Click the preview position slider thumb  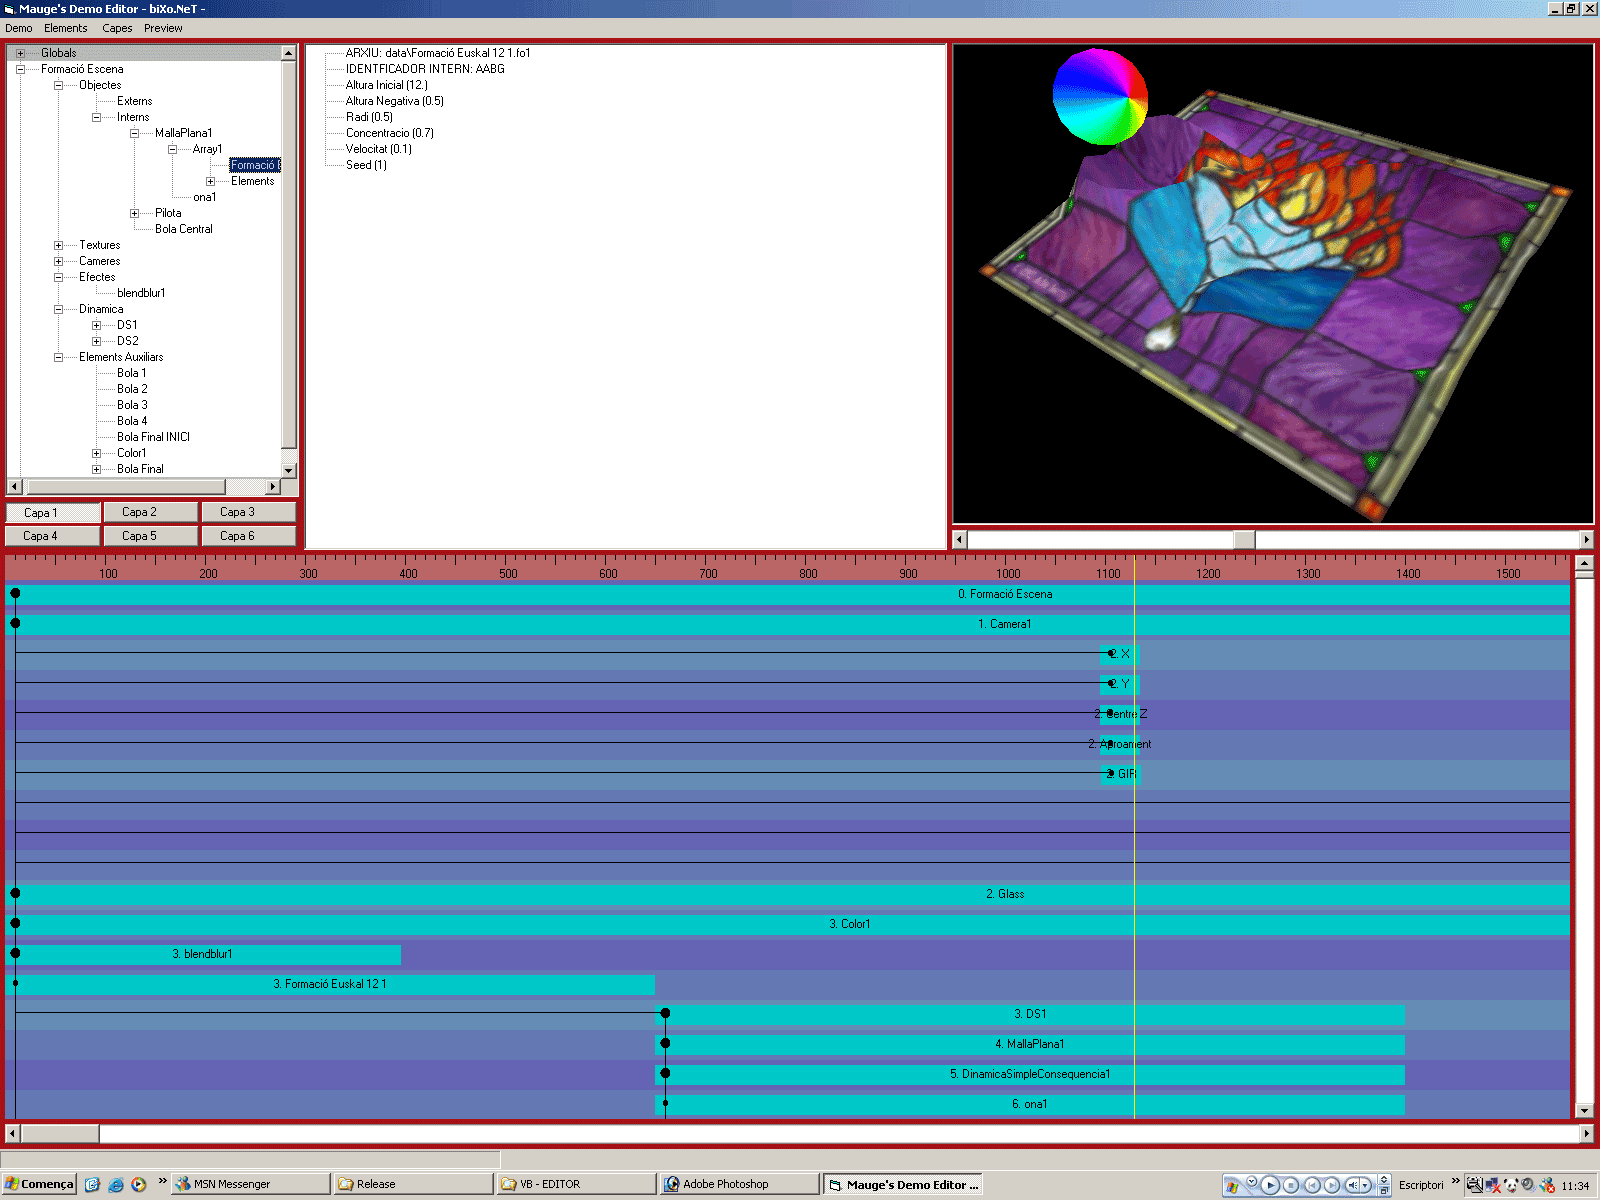(1244, 540)
